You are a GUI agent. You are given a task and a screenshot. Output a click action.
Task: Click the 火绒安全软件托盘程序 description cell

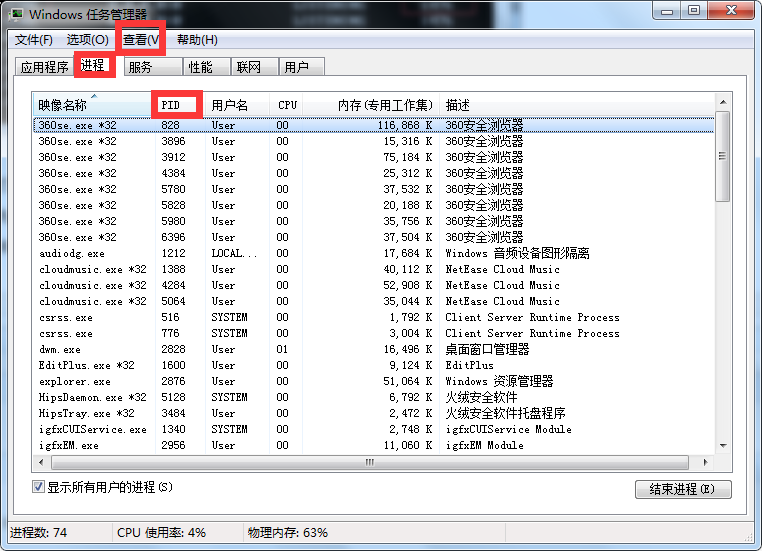coord(505,413)
